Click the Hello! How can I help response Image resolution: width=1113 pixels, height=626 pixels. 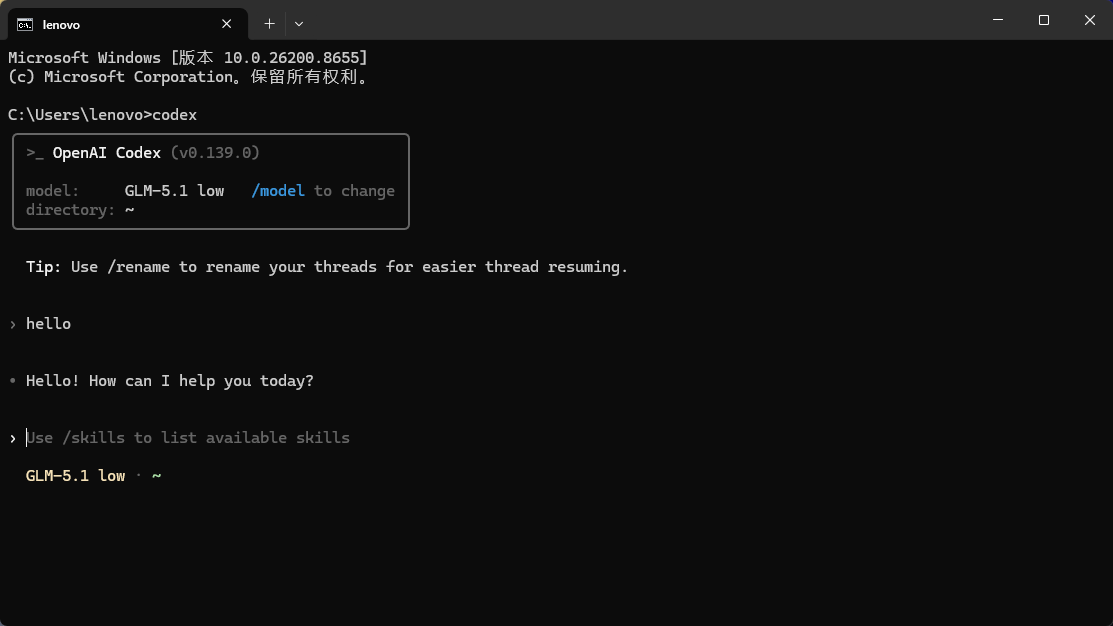pos(170,381)
